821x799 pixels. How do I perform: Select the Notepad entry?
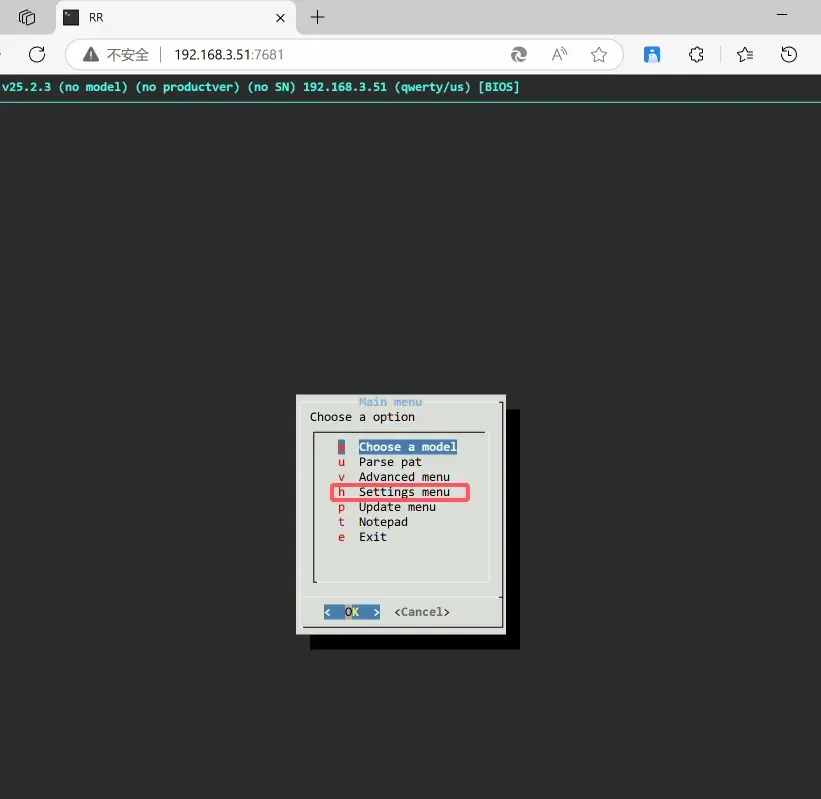pos(383,522)
